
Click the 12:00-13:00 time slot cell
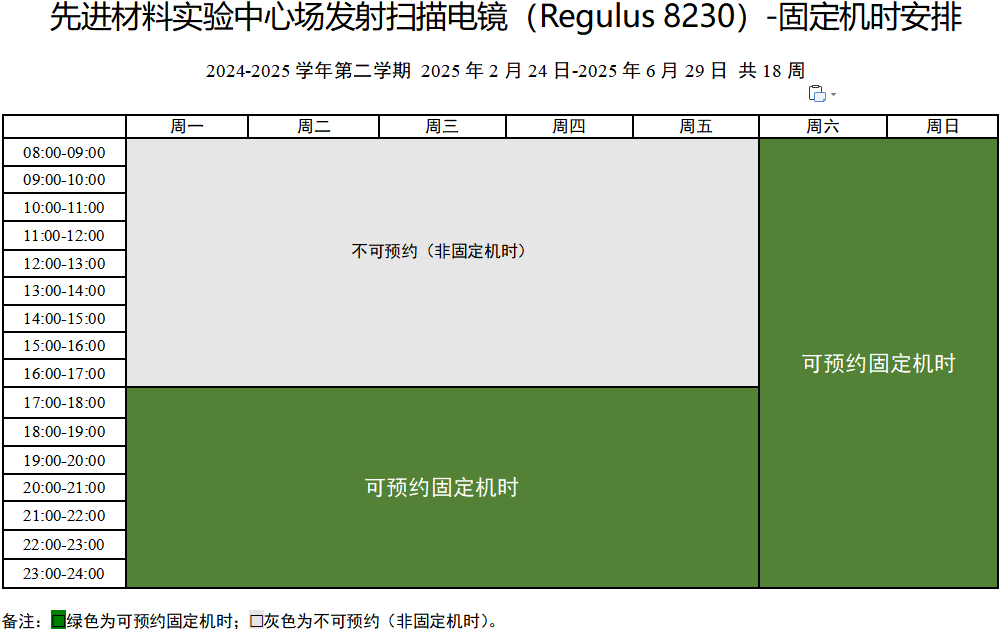(64, 264)
